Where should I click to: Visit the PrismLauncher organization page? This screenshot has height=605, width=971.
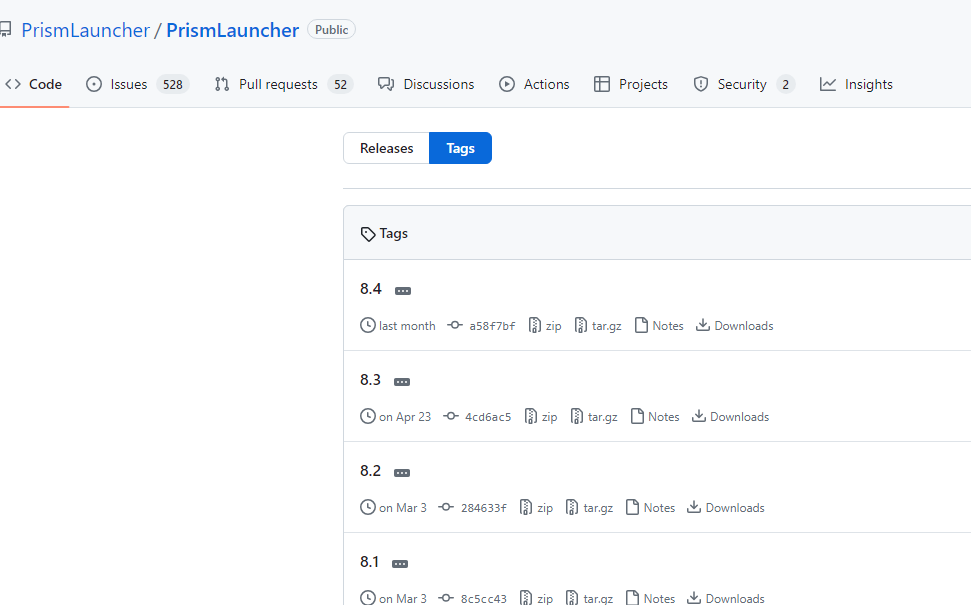[x=85, y=30]
